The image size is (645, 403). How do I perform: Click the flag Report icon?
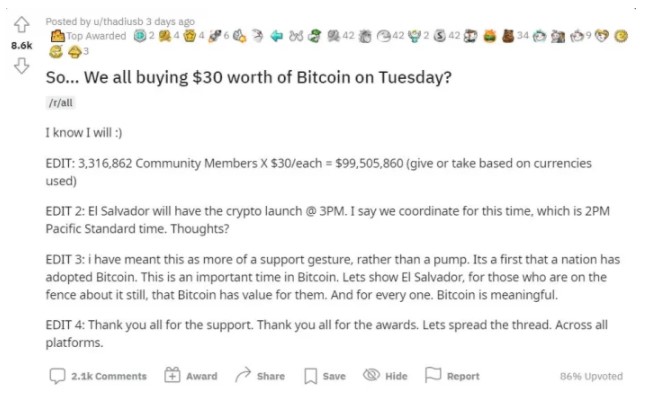click(432, 375)
